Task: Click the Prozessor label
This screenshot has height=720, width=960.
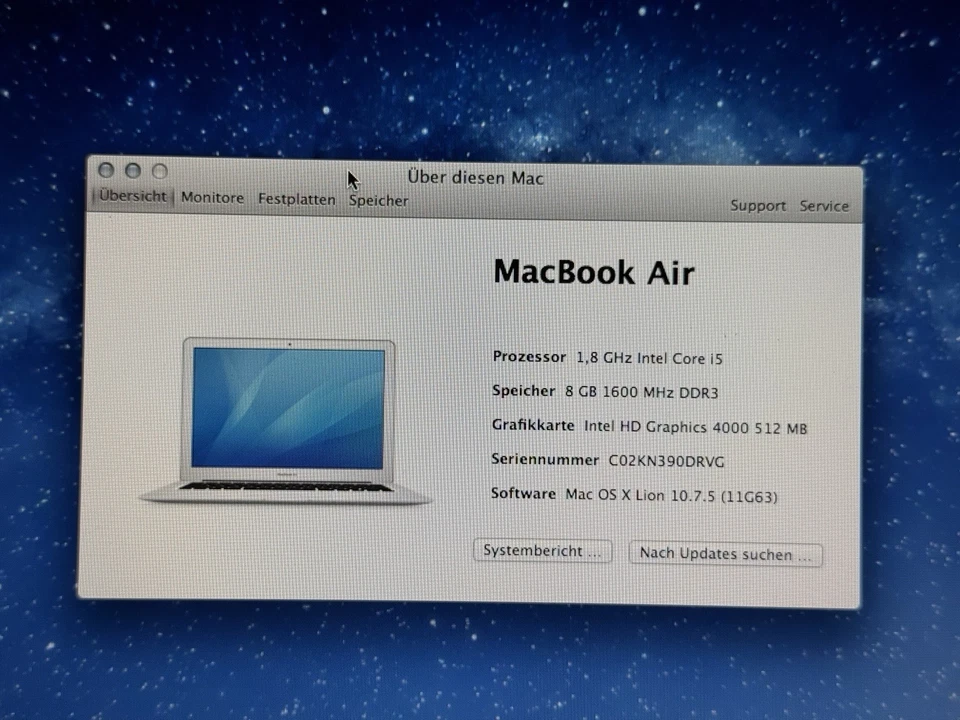Action: click(x=530, y=356)
